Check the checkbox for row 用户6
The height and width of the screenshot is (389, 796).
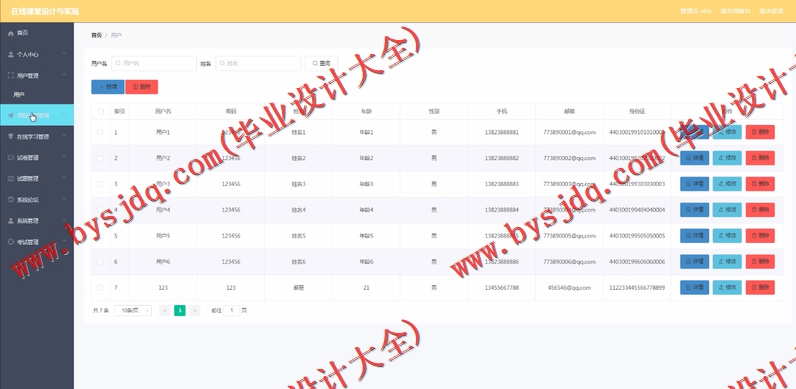click(x=100, y=262)
